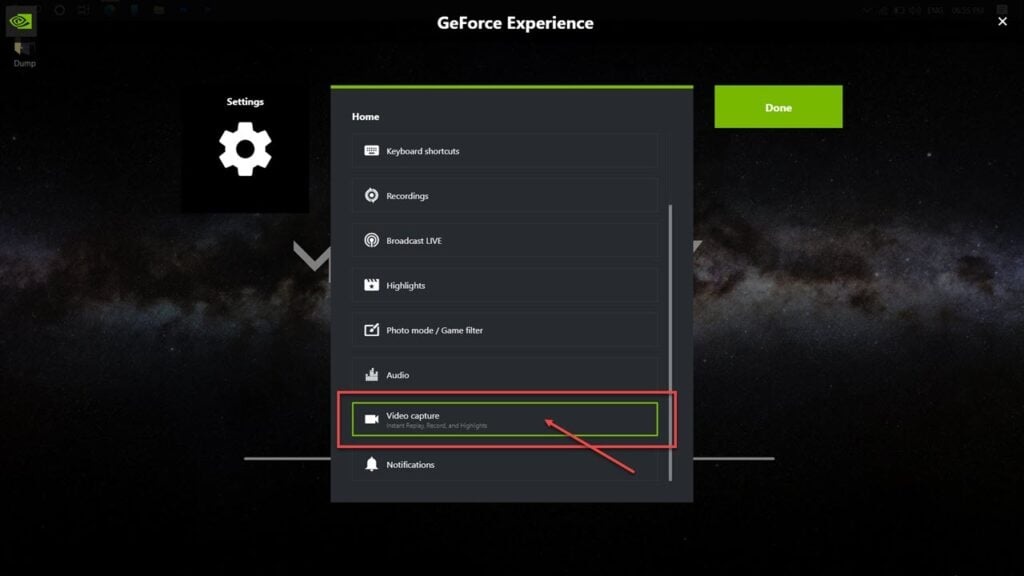Image resolution: width=1024 pixels, height=576 pixels.
Task: Open the Dump desktop shortcut
Action: point(24,54)
